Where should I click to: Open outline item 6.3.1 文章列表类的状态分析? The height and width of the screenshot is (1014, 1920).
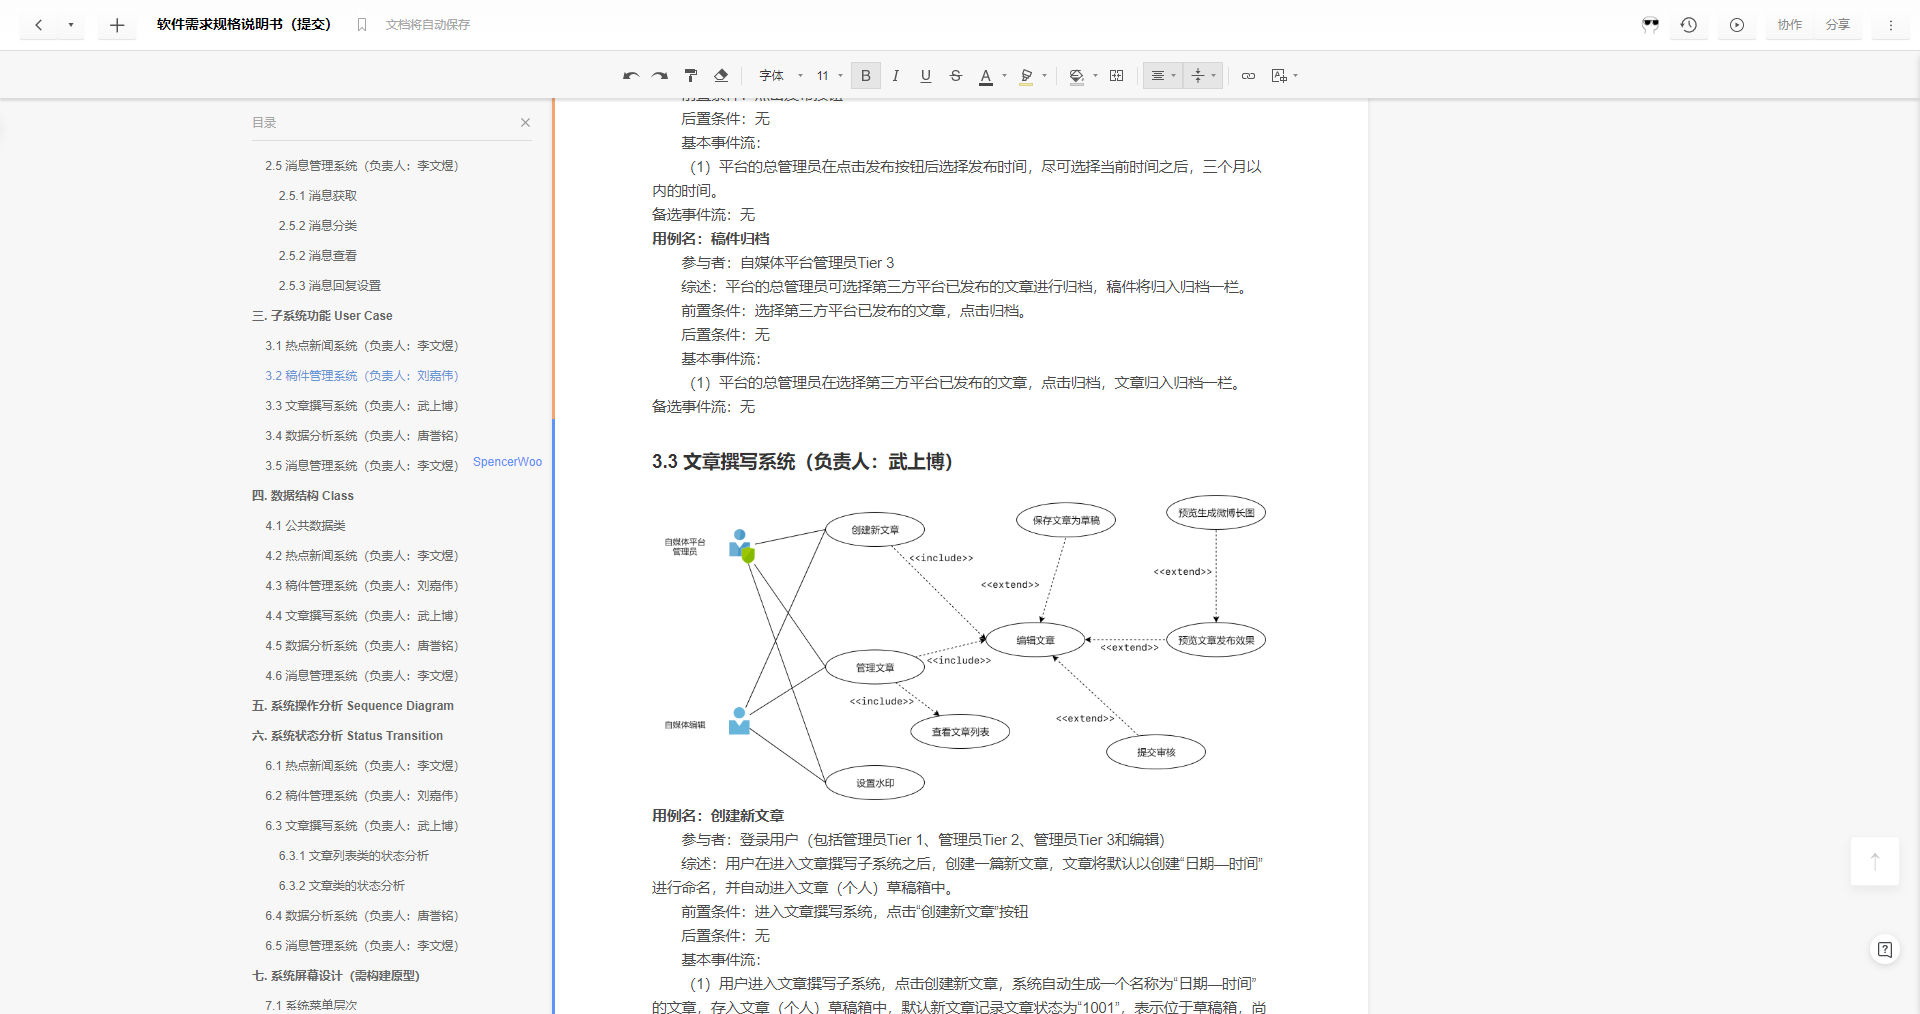354,856
